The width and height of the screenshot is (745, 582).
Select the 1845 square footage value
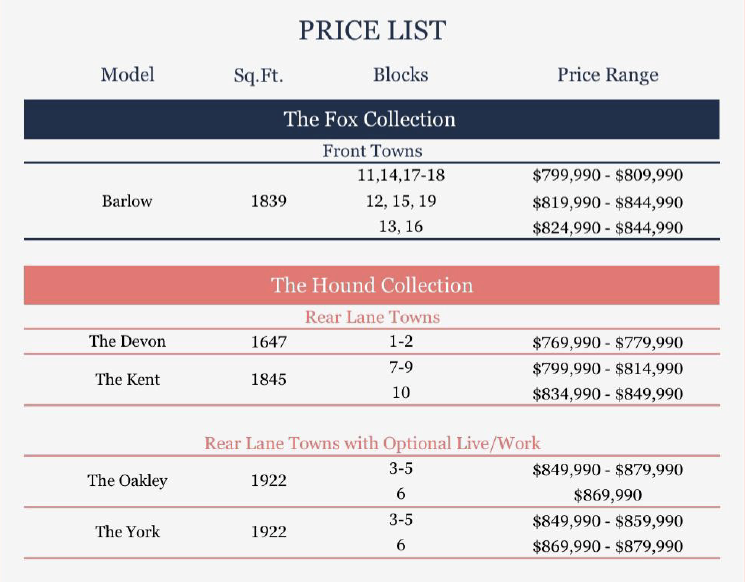point(268,379)
